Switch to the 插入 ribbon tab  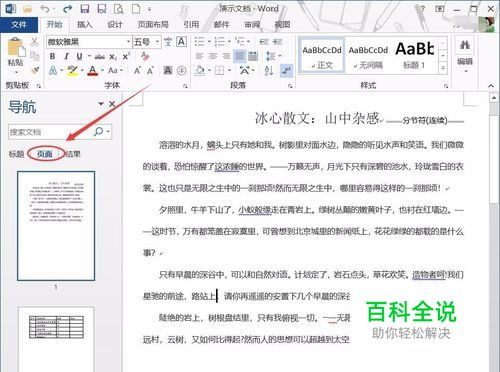84,24
